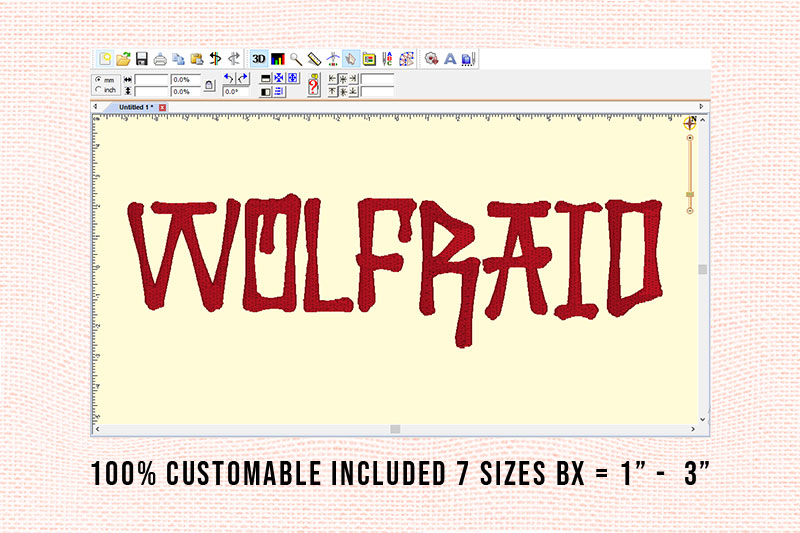Image resolution: width=800 pixels, height=533 pixels.
Task: Click the horizontal scrollbar right arrow
Action: pos(693,429)
